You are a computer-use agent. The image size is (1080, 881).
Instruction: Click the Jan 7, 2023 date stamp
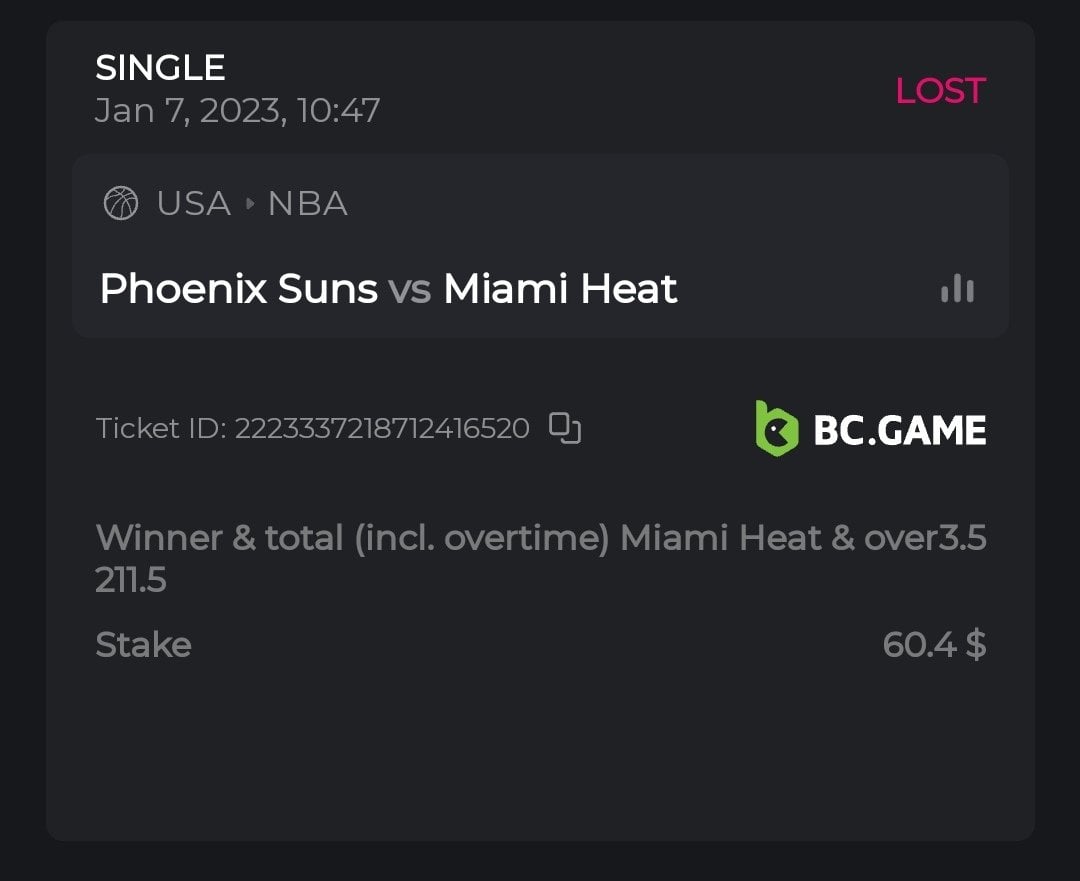[x=237, y=110]
